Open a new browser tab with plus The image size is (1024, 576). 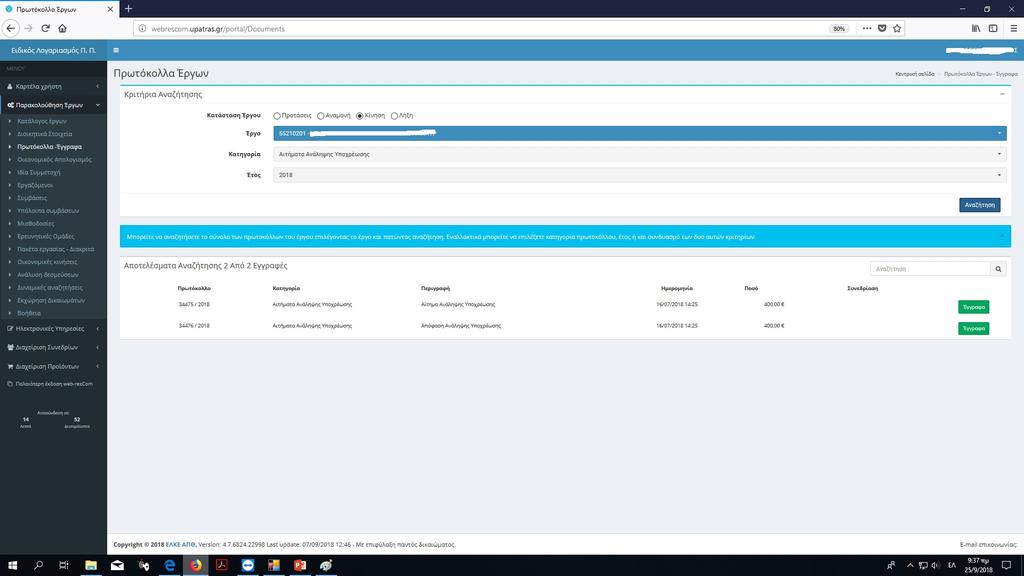point(129,8)
